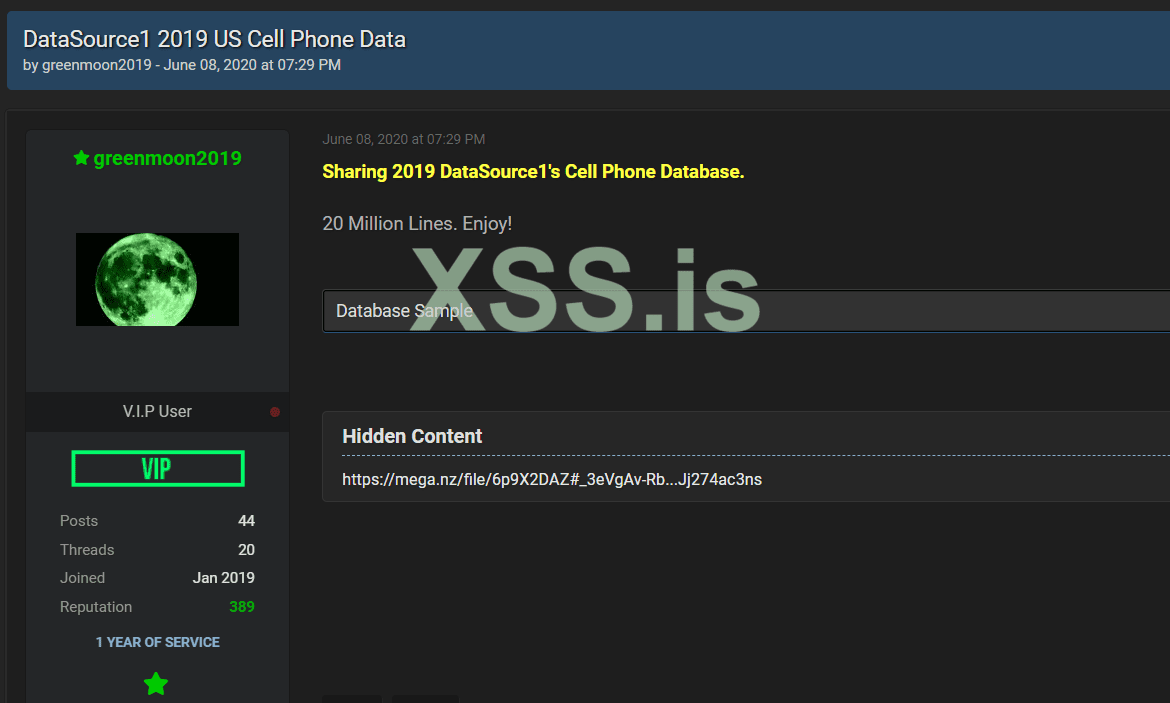
Task: Click the green VIP badge
Action: (157, 468)
